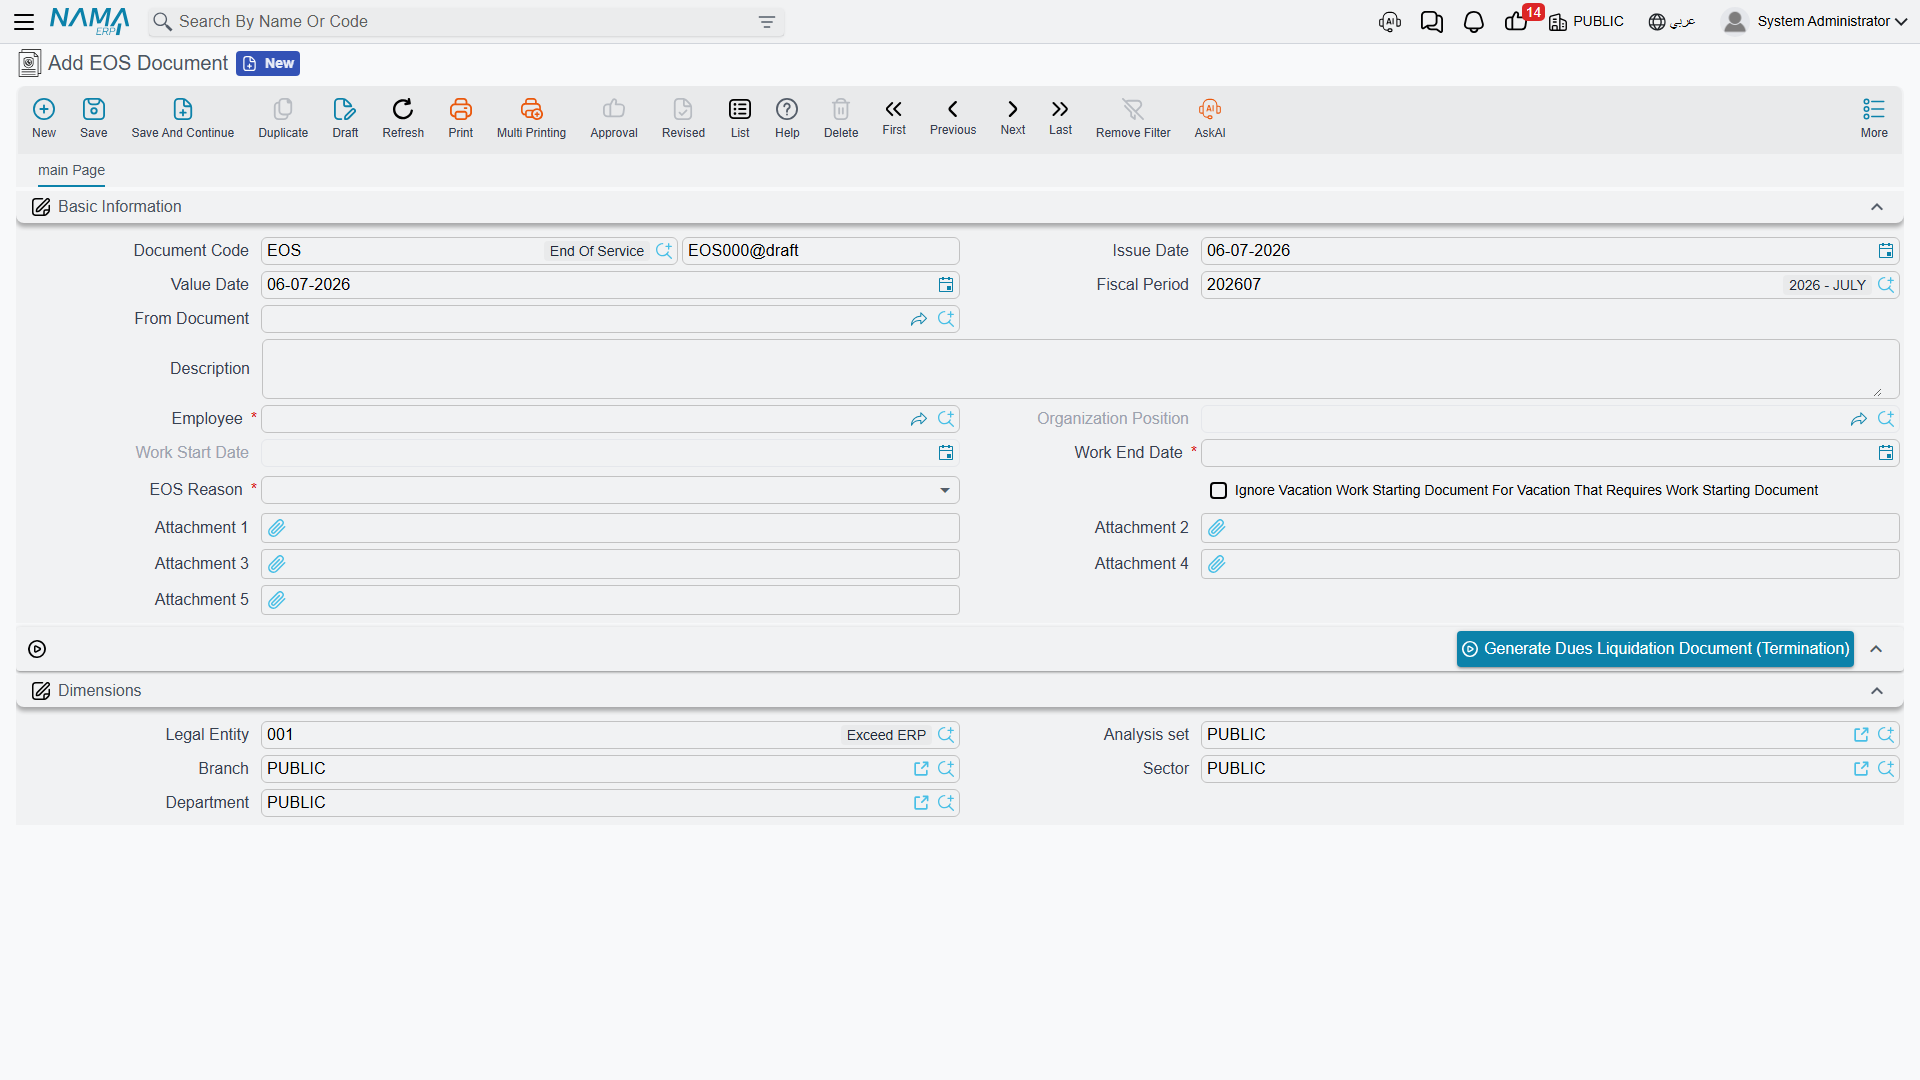This screenshot has height=1080, width=1920.
Task: Open the List view icon
Action: (740, 109)
